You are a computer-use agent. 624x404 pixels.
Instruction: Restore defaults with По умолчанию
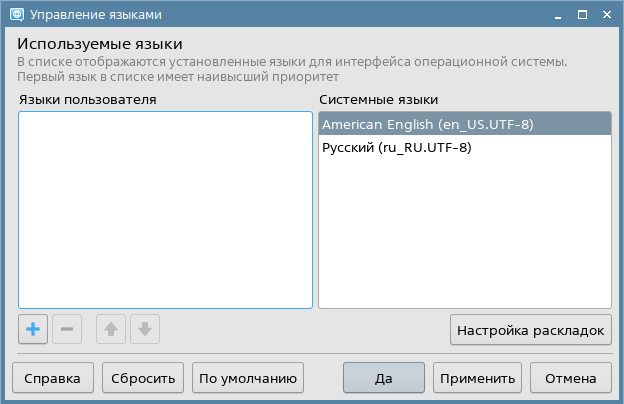tap(248, 378)
